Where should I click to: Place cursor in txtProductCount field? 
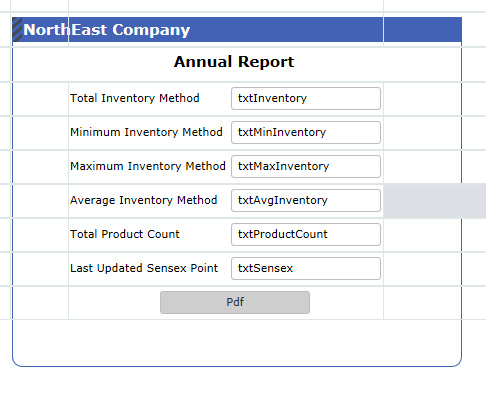point(306,234)
